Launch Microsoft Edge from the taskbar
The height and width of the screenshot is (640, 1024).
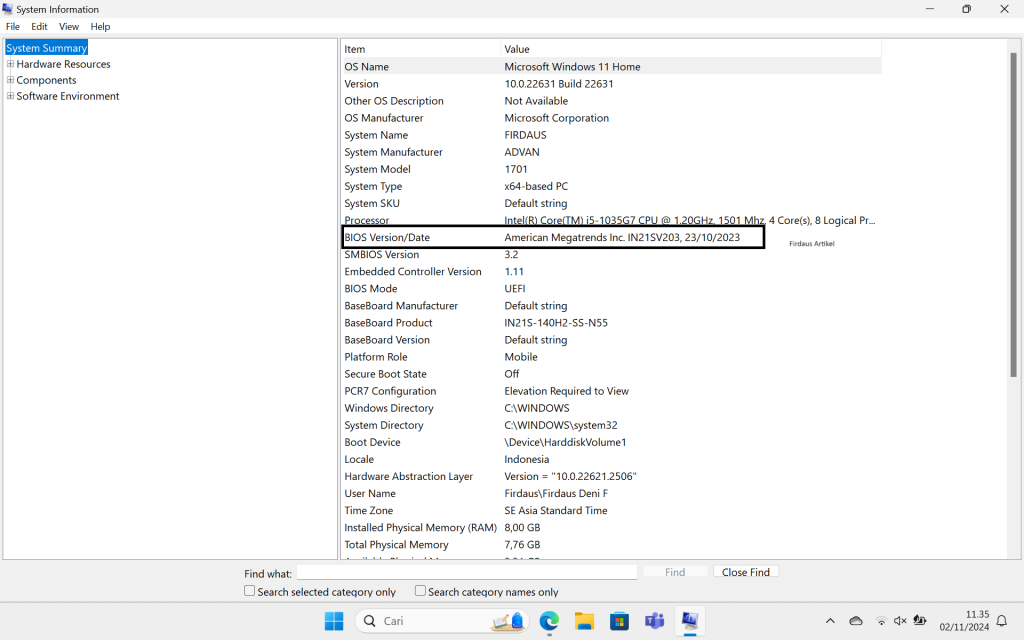click(549, 621)
